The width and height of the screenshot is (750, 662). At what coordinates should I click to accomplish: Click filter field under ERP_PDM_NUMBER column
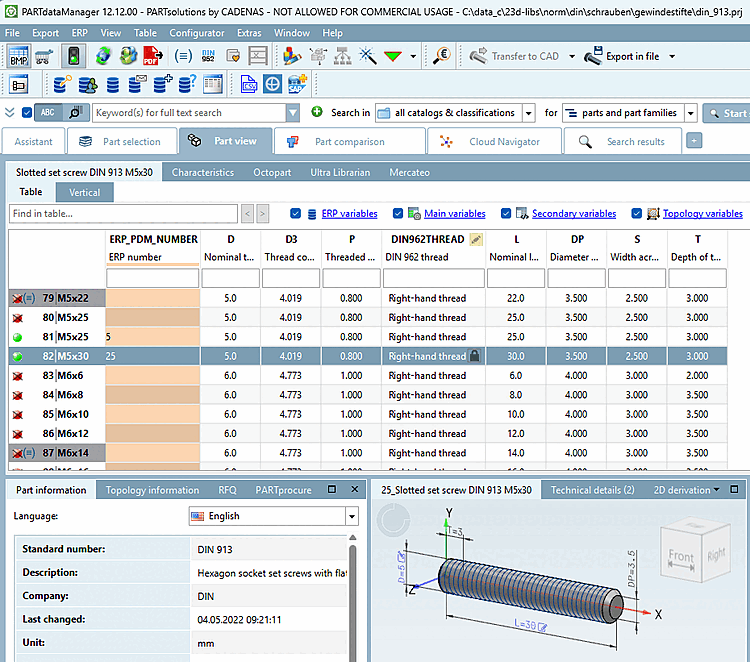(x=153, y=278)
